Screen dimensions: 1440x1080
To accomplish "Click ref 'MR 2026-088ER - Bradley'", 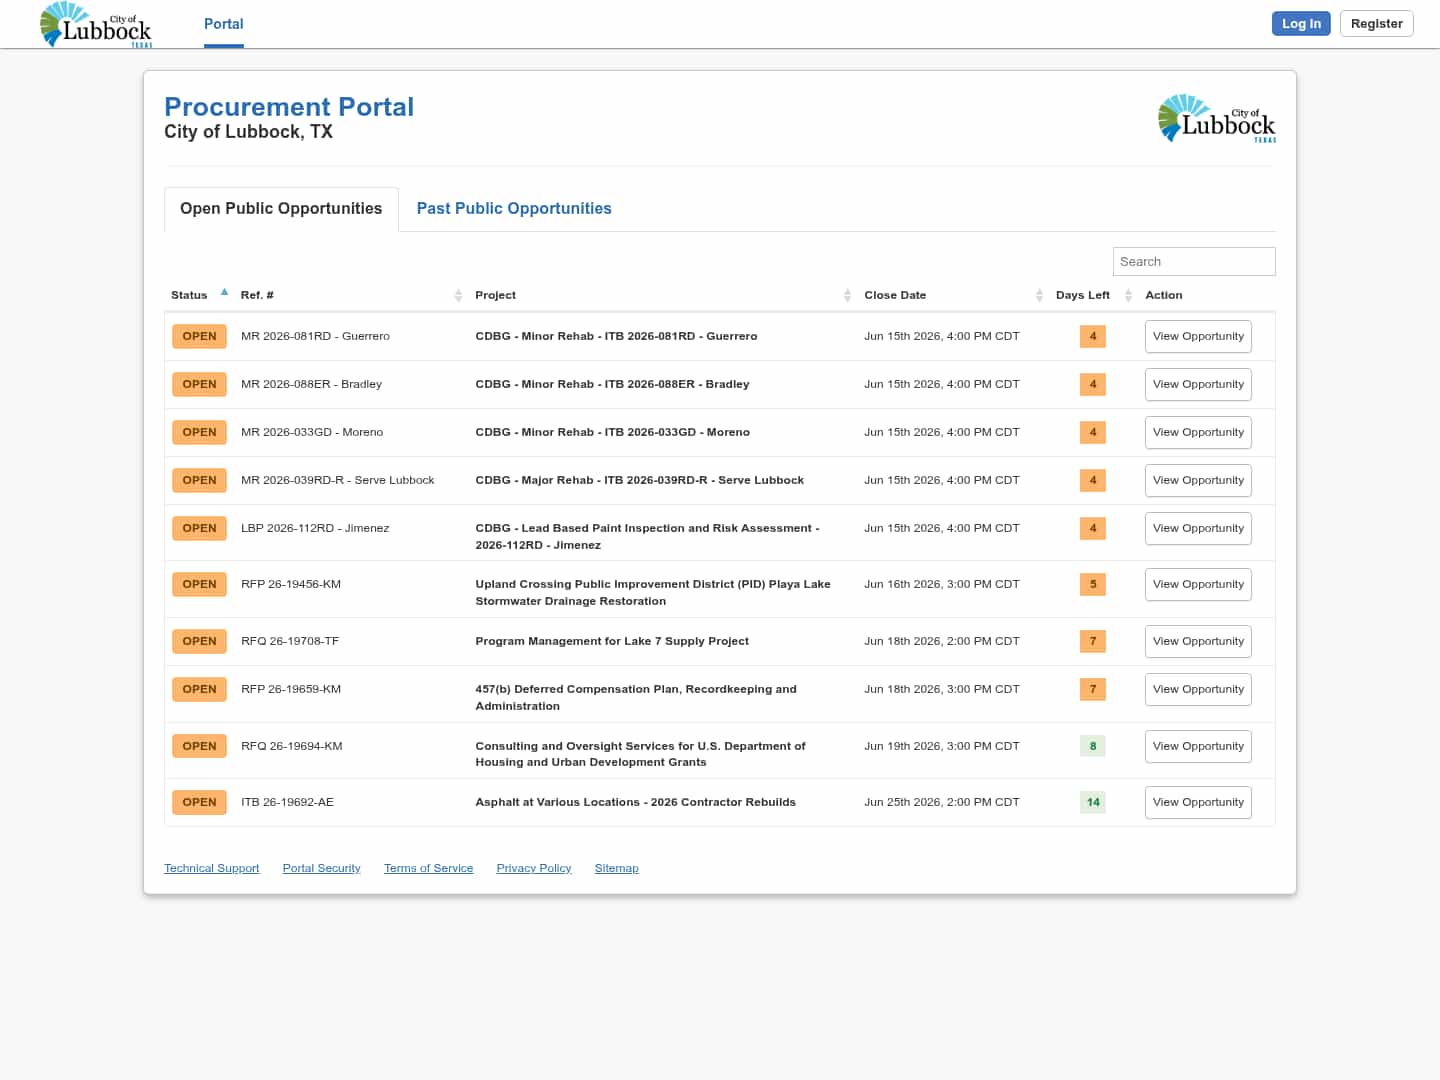I will 311,385.
